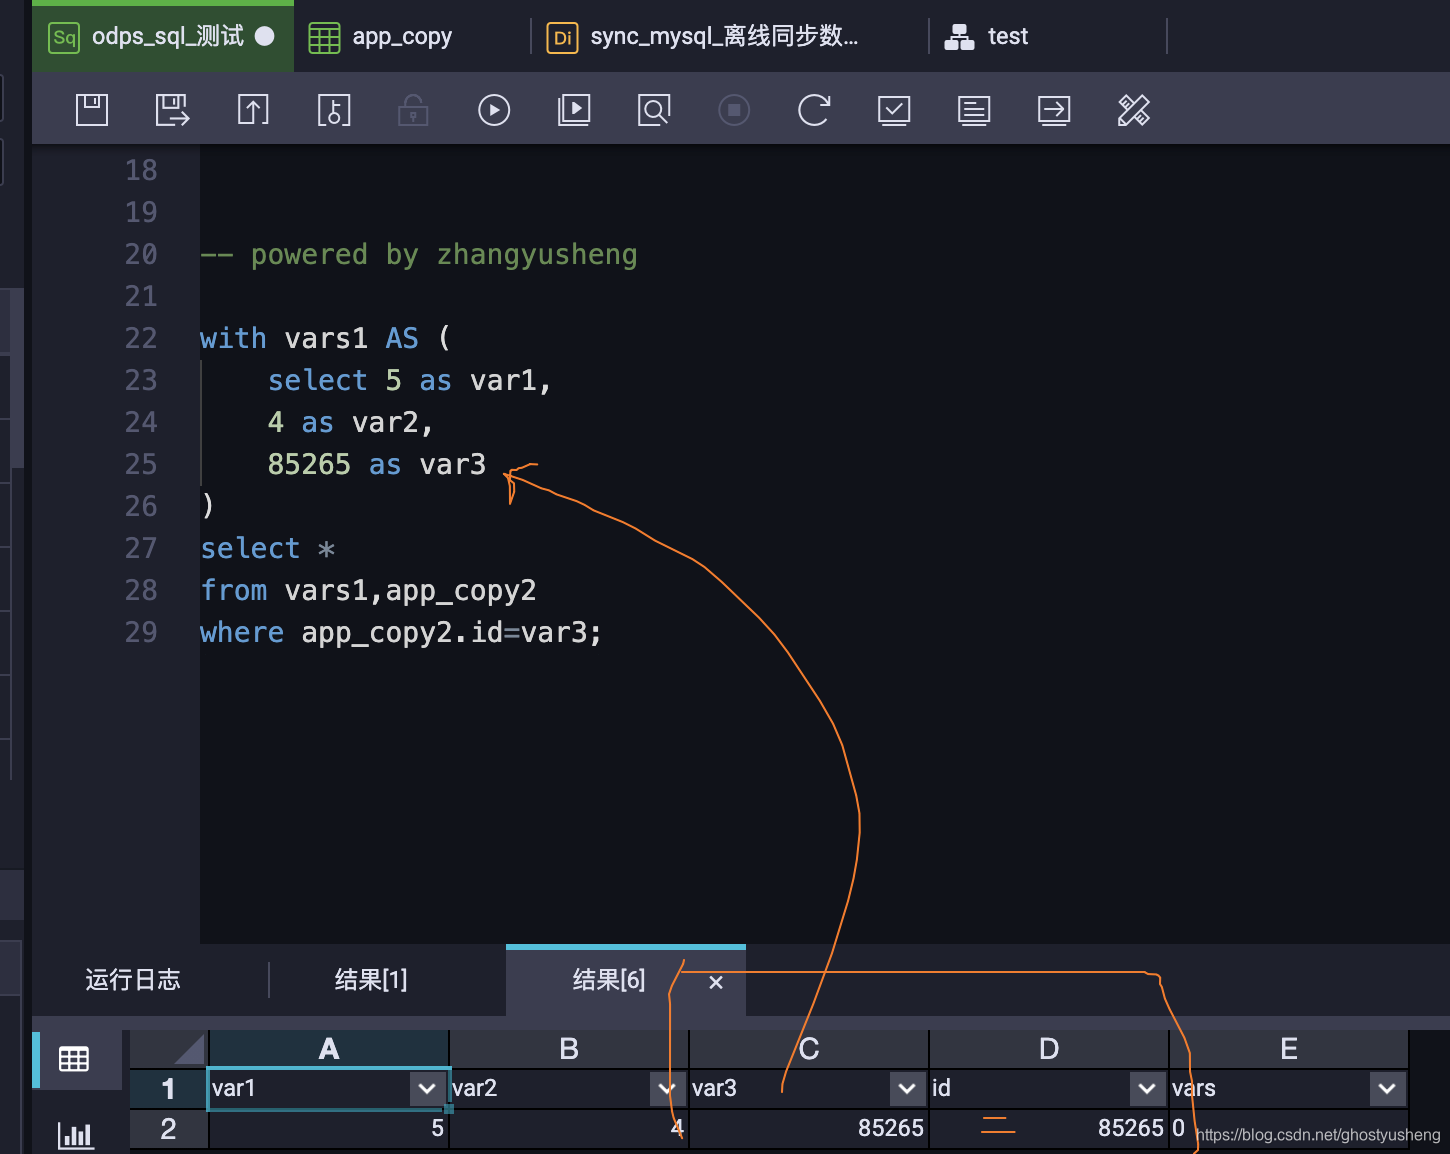This screenshot has height=1154, width=1450.
Task: Run the SQL with the Run icon
Action: click(x=494, y=109)
